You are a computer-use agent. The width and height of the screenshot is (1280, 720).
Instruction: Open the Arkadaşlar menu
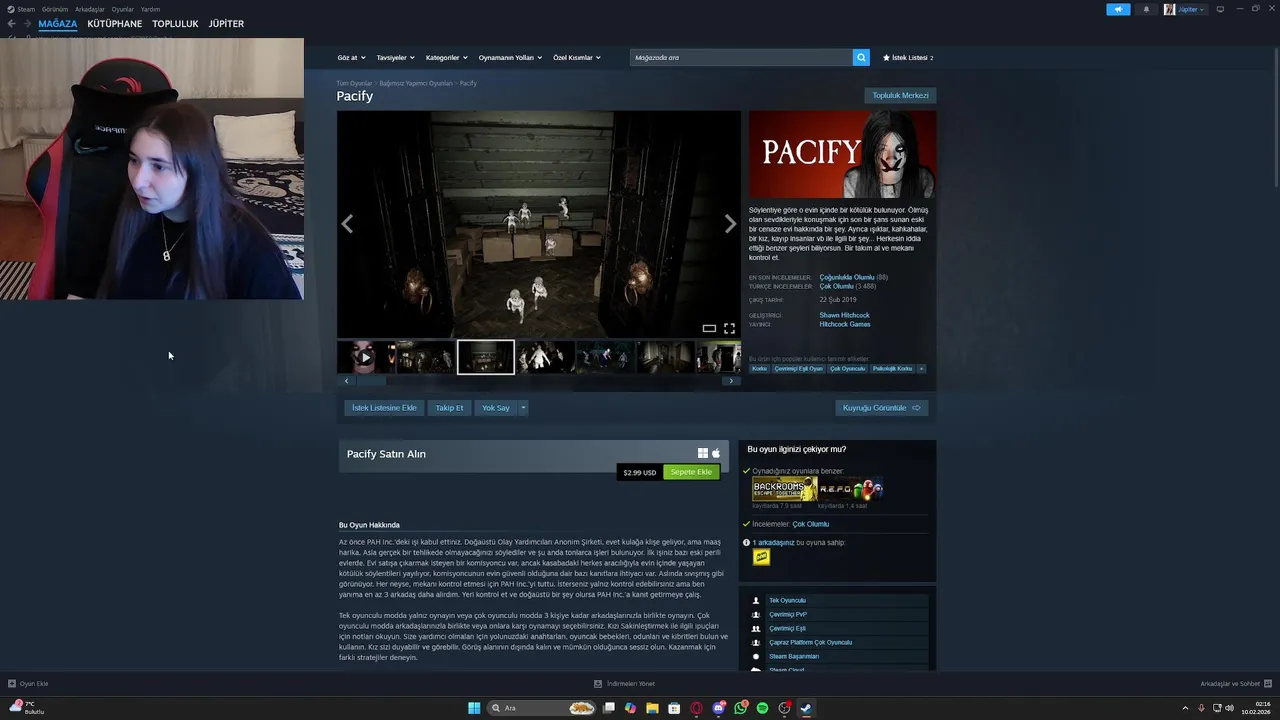point(90,9)
